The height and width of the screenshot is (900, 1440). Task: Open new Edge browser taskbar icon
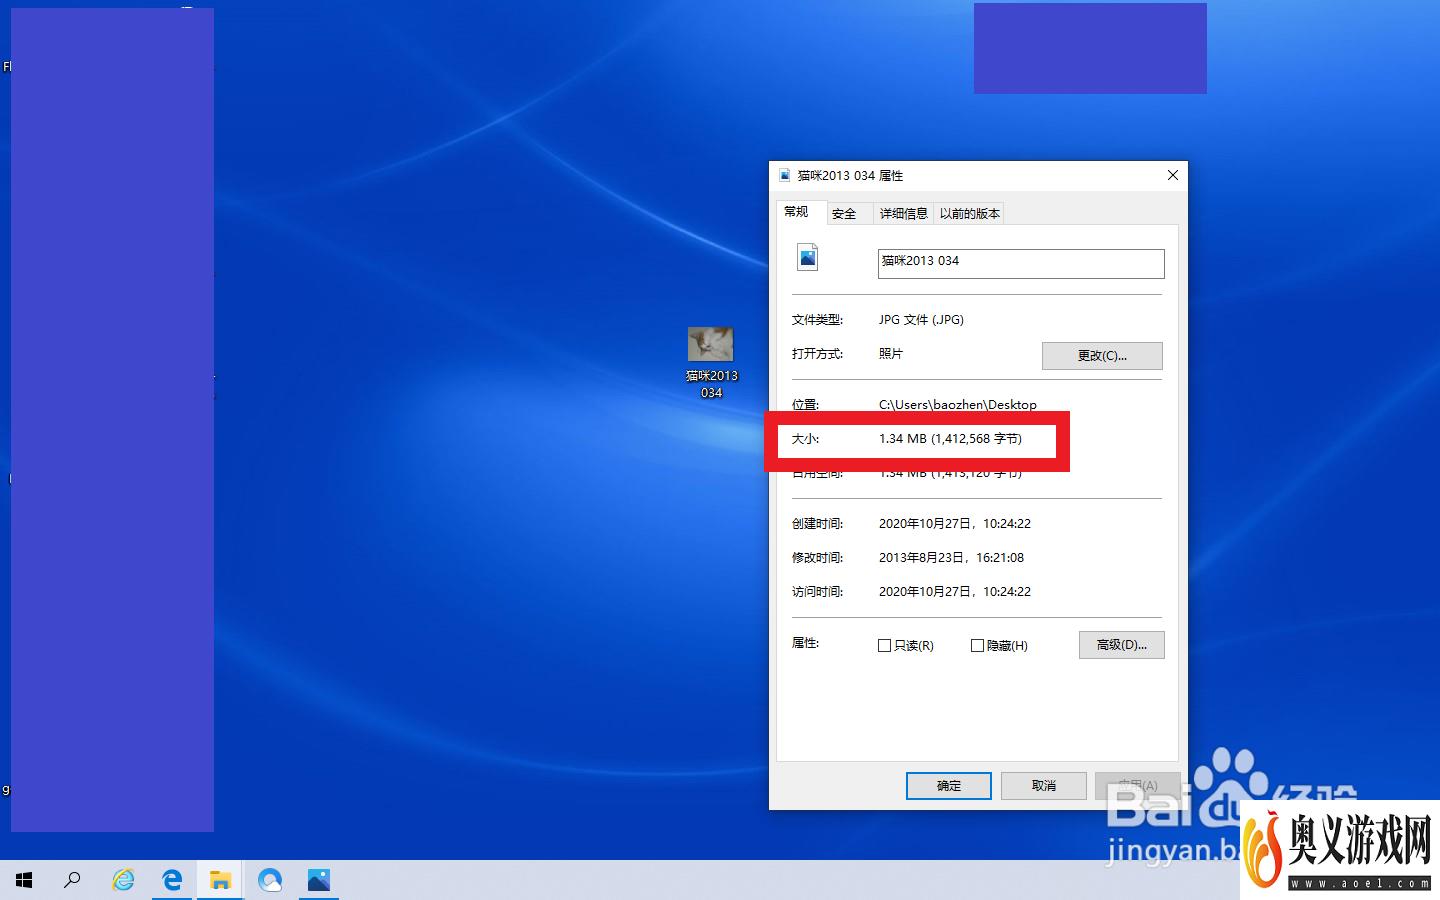[x=270, y=880]
